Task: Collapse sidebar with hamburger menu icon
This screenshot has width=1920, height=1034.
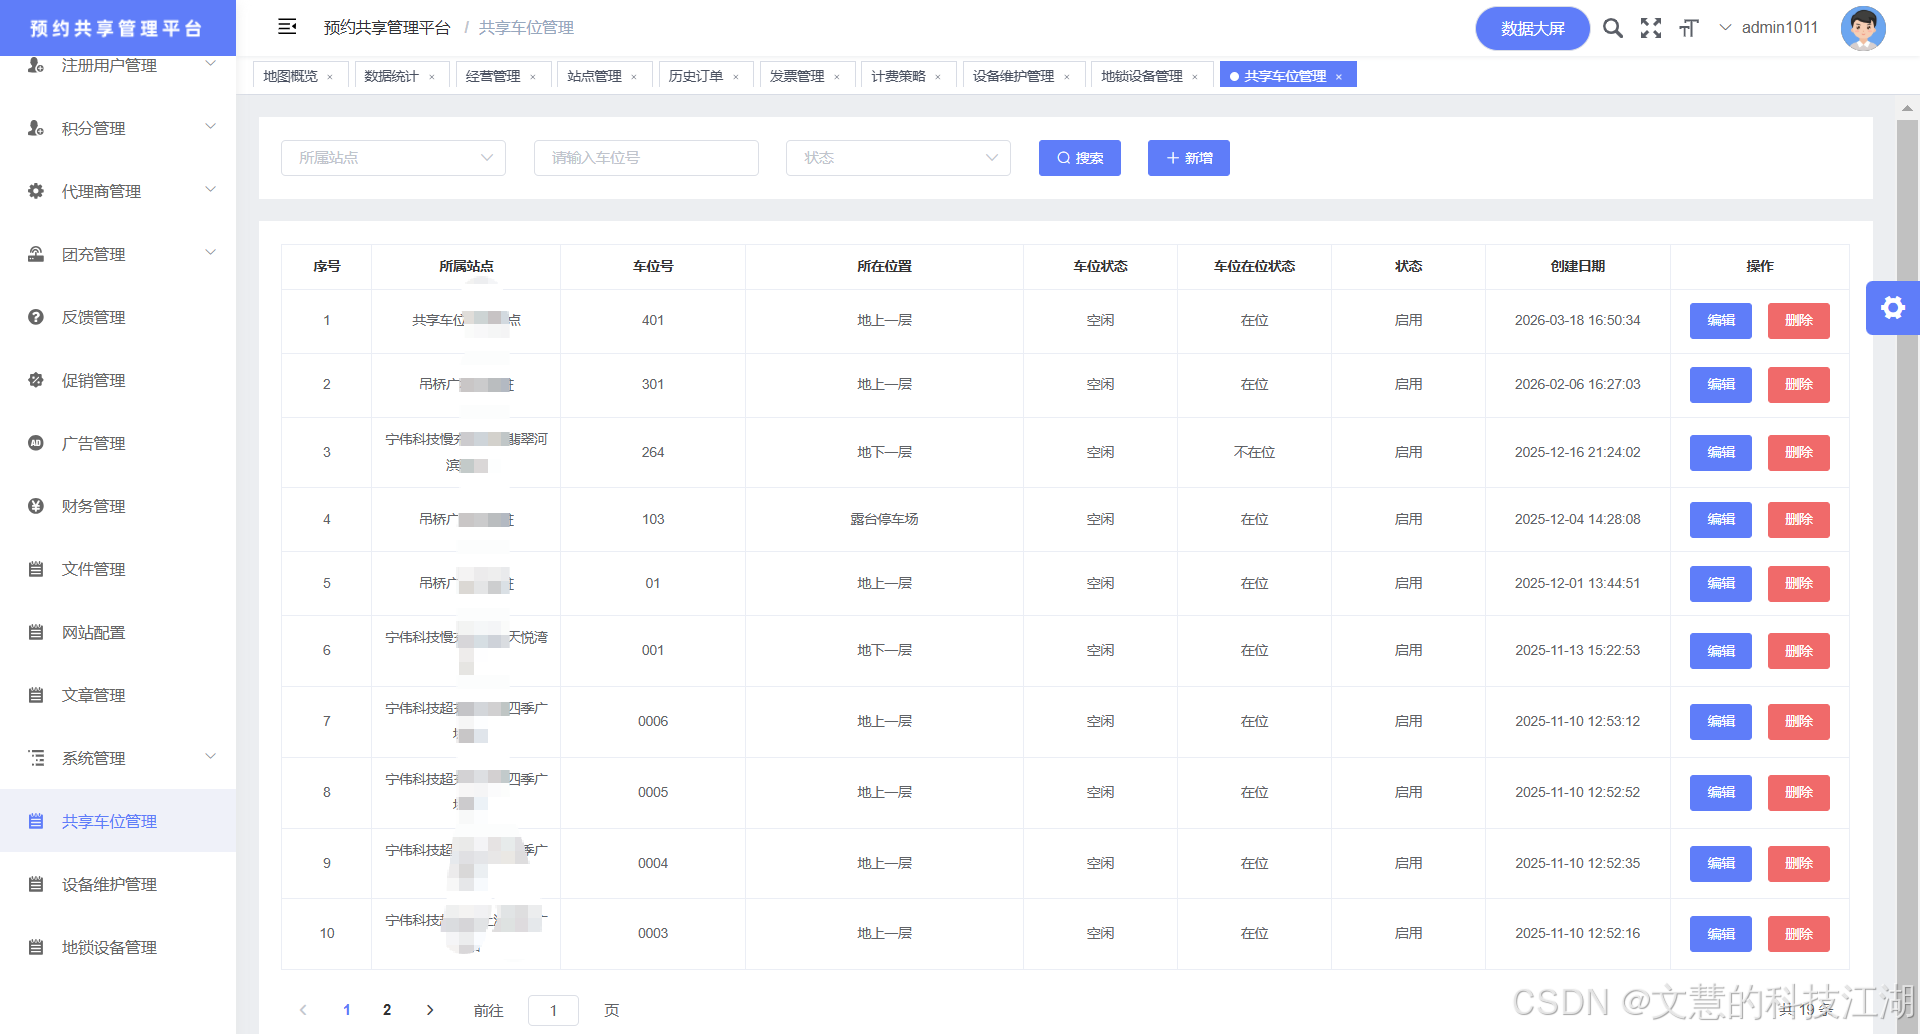Action: [287, 27]
